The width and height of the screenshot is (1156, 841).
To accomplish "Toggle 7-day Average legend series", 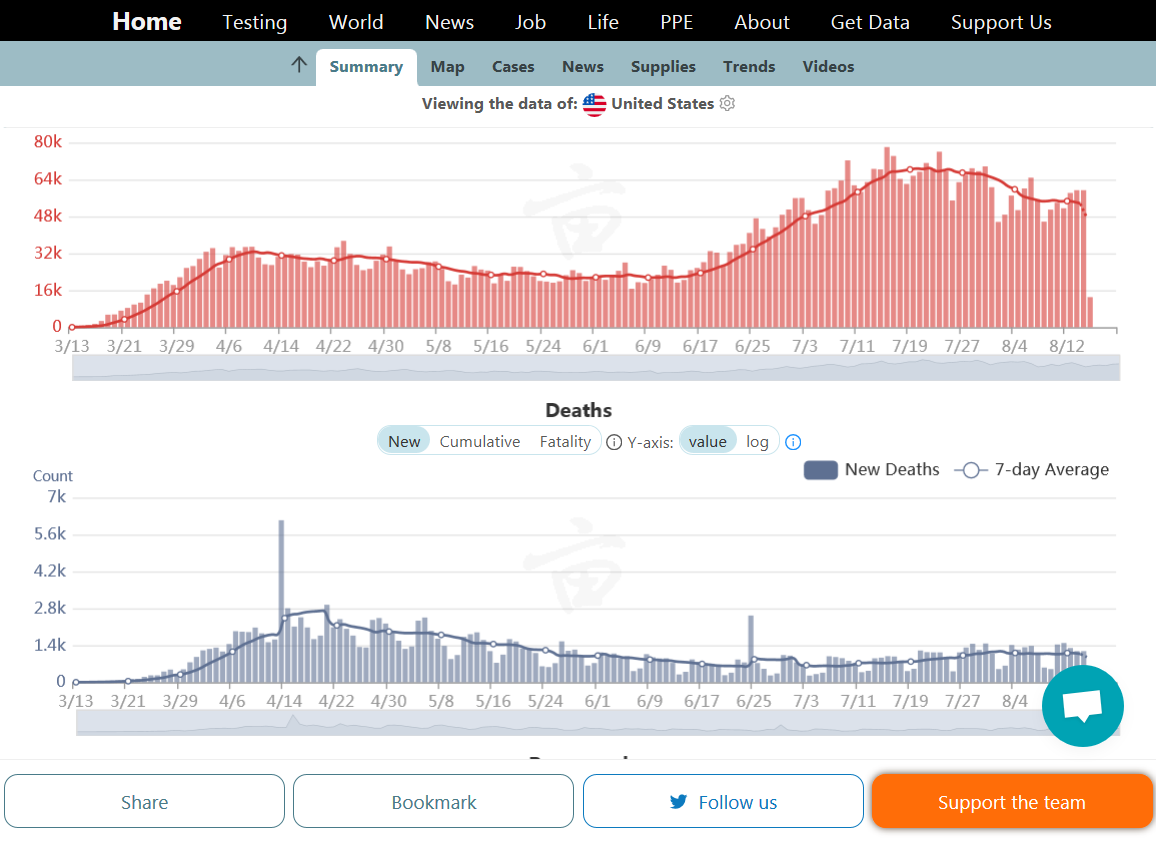I will pos(1031,470).
